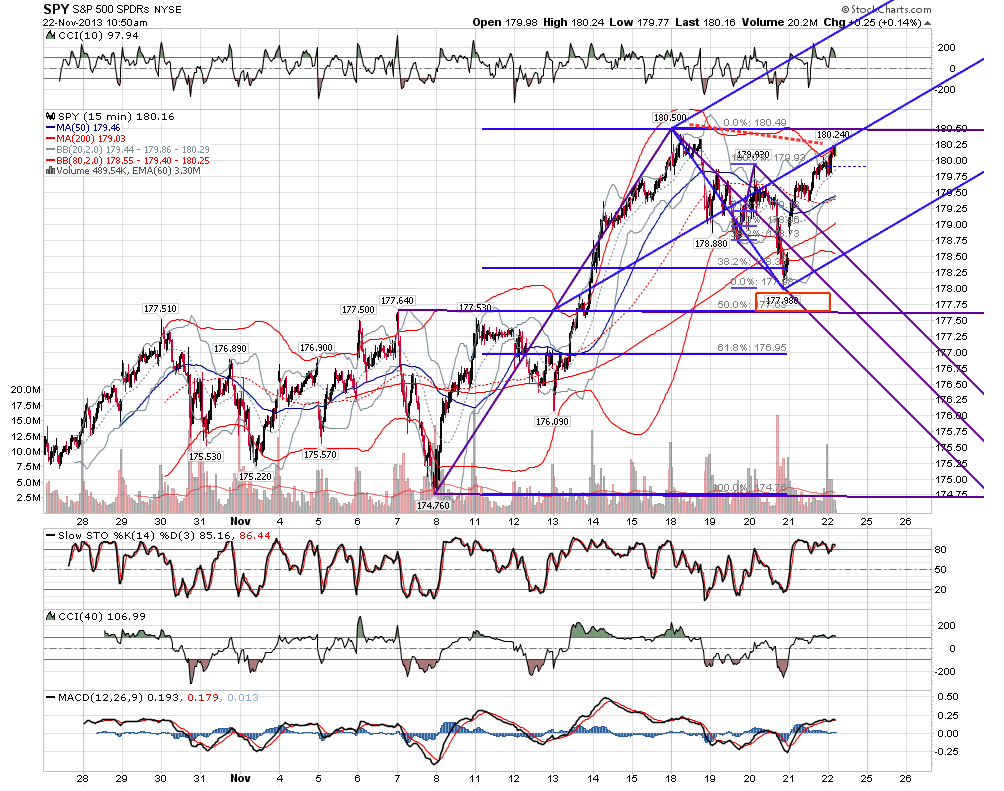Screen dimensions: 1004x791
Task: Click the 176.900 price label
Action: 316,348
